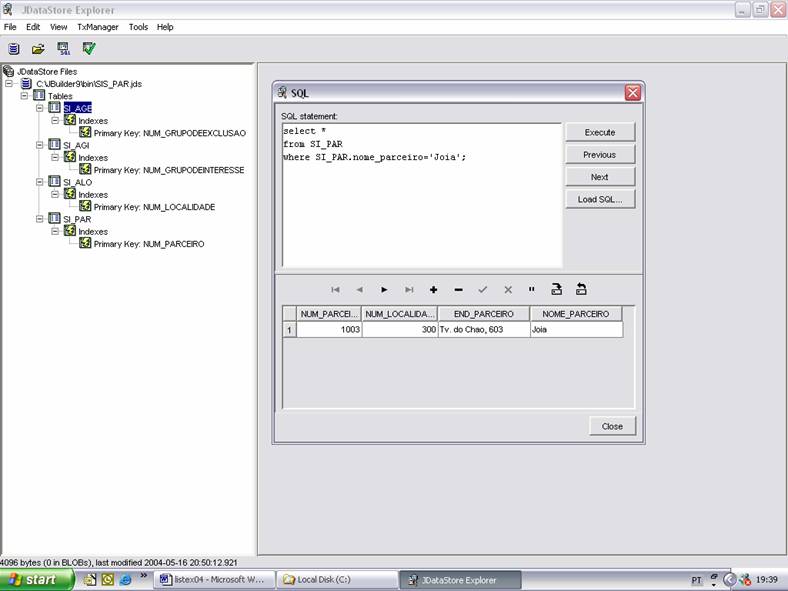Screen dimensions: 788x591
Task: Collapse the SI_AGE table node
Action: [40, 108]
